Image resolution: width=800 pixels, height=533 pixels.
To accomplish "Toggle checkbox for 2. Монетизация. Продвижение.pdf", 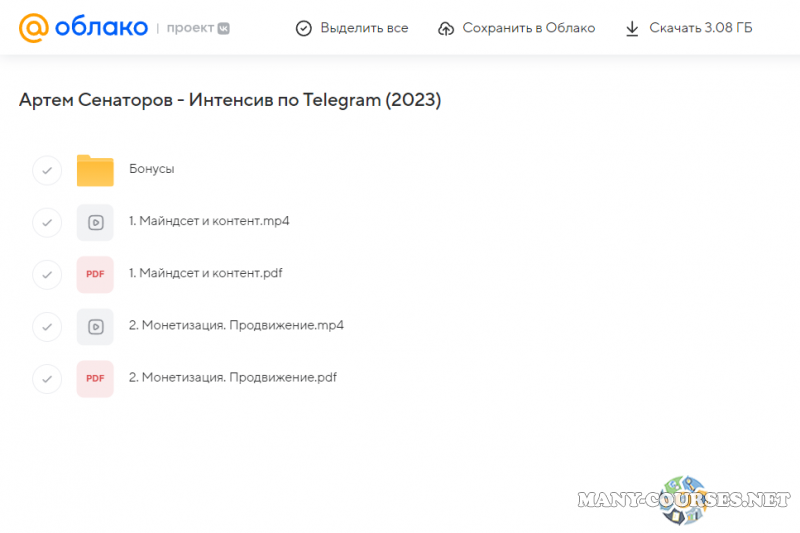I will [47, 378].
